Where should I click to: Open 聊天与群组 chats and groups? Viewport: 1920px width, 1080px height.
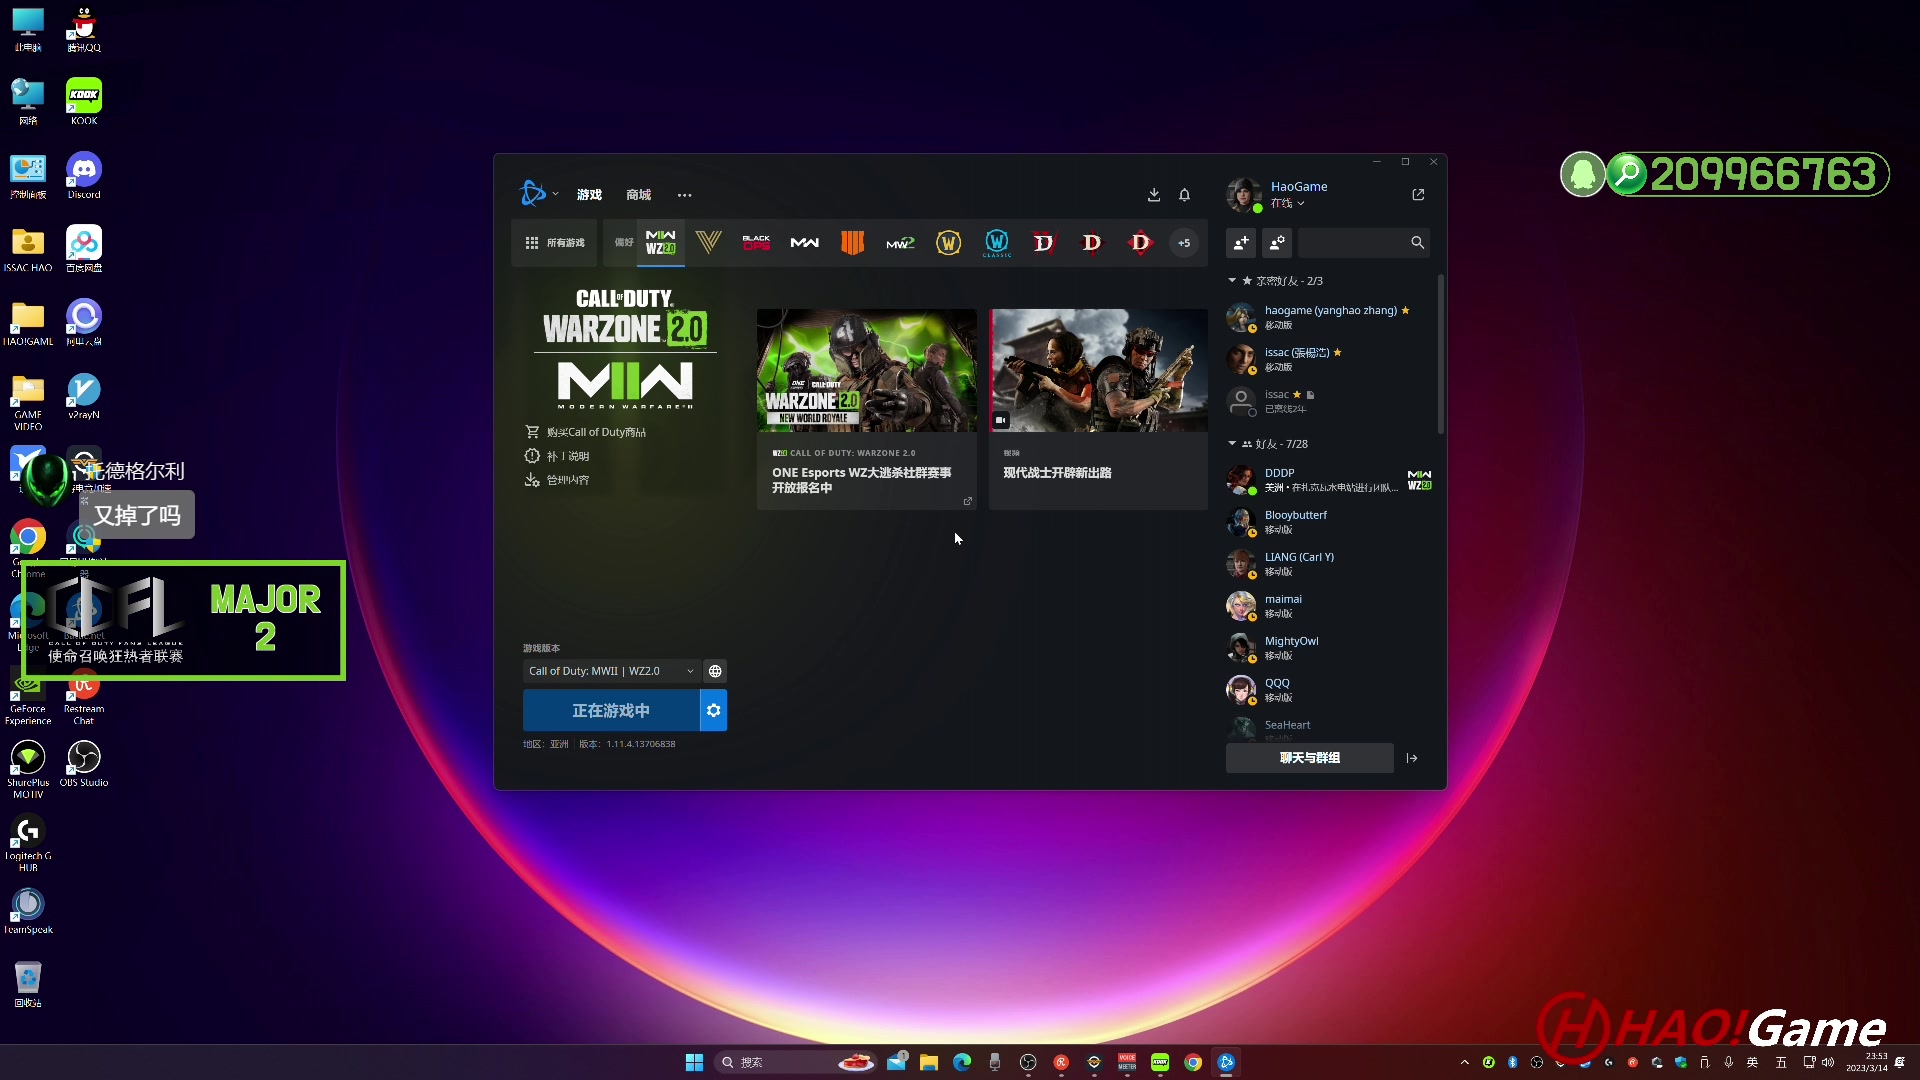pyautogui.click(x=1309, y=758)
